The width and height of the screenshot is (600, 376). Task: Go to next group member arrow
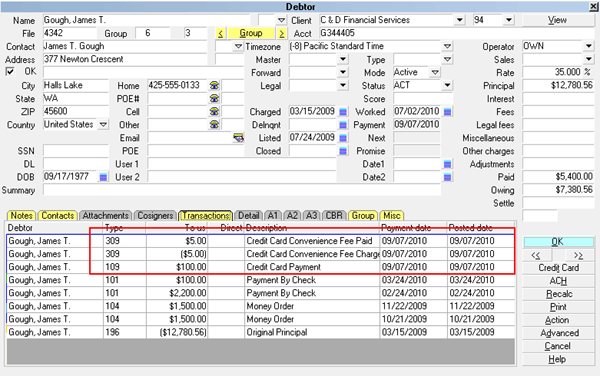click(281, 33)
